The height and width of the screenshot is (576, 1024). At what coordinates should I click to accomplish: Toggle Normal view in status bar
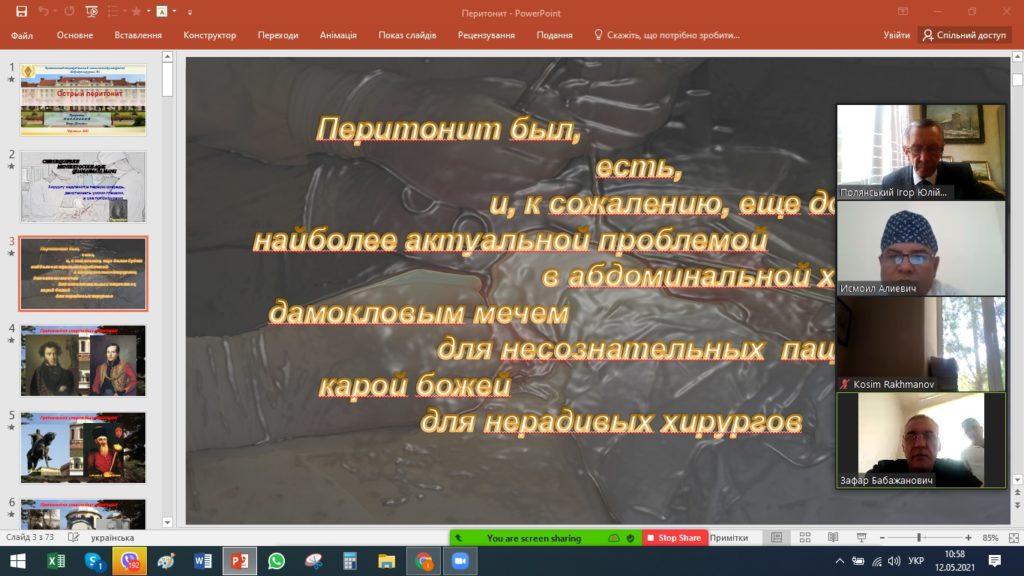tap(777, 538)
